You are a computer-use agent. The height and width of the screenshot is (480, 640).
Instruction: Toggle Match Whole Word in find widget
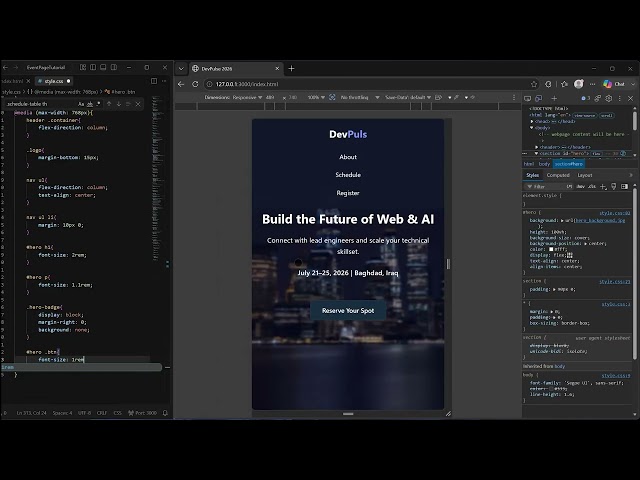(90, 104)
